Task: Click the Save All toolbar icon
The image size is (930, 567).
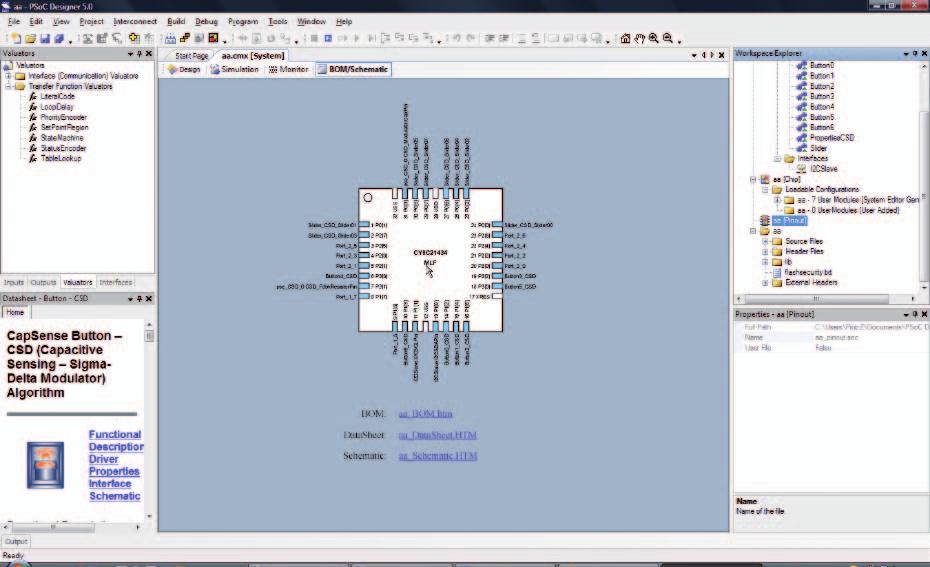Action: click(59, 38)
